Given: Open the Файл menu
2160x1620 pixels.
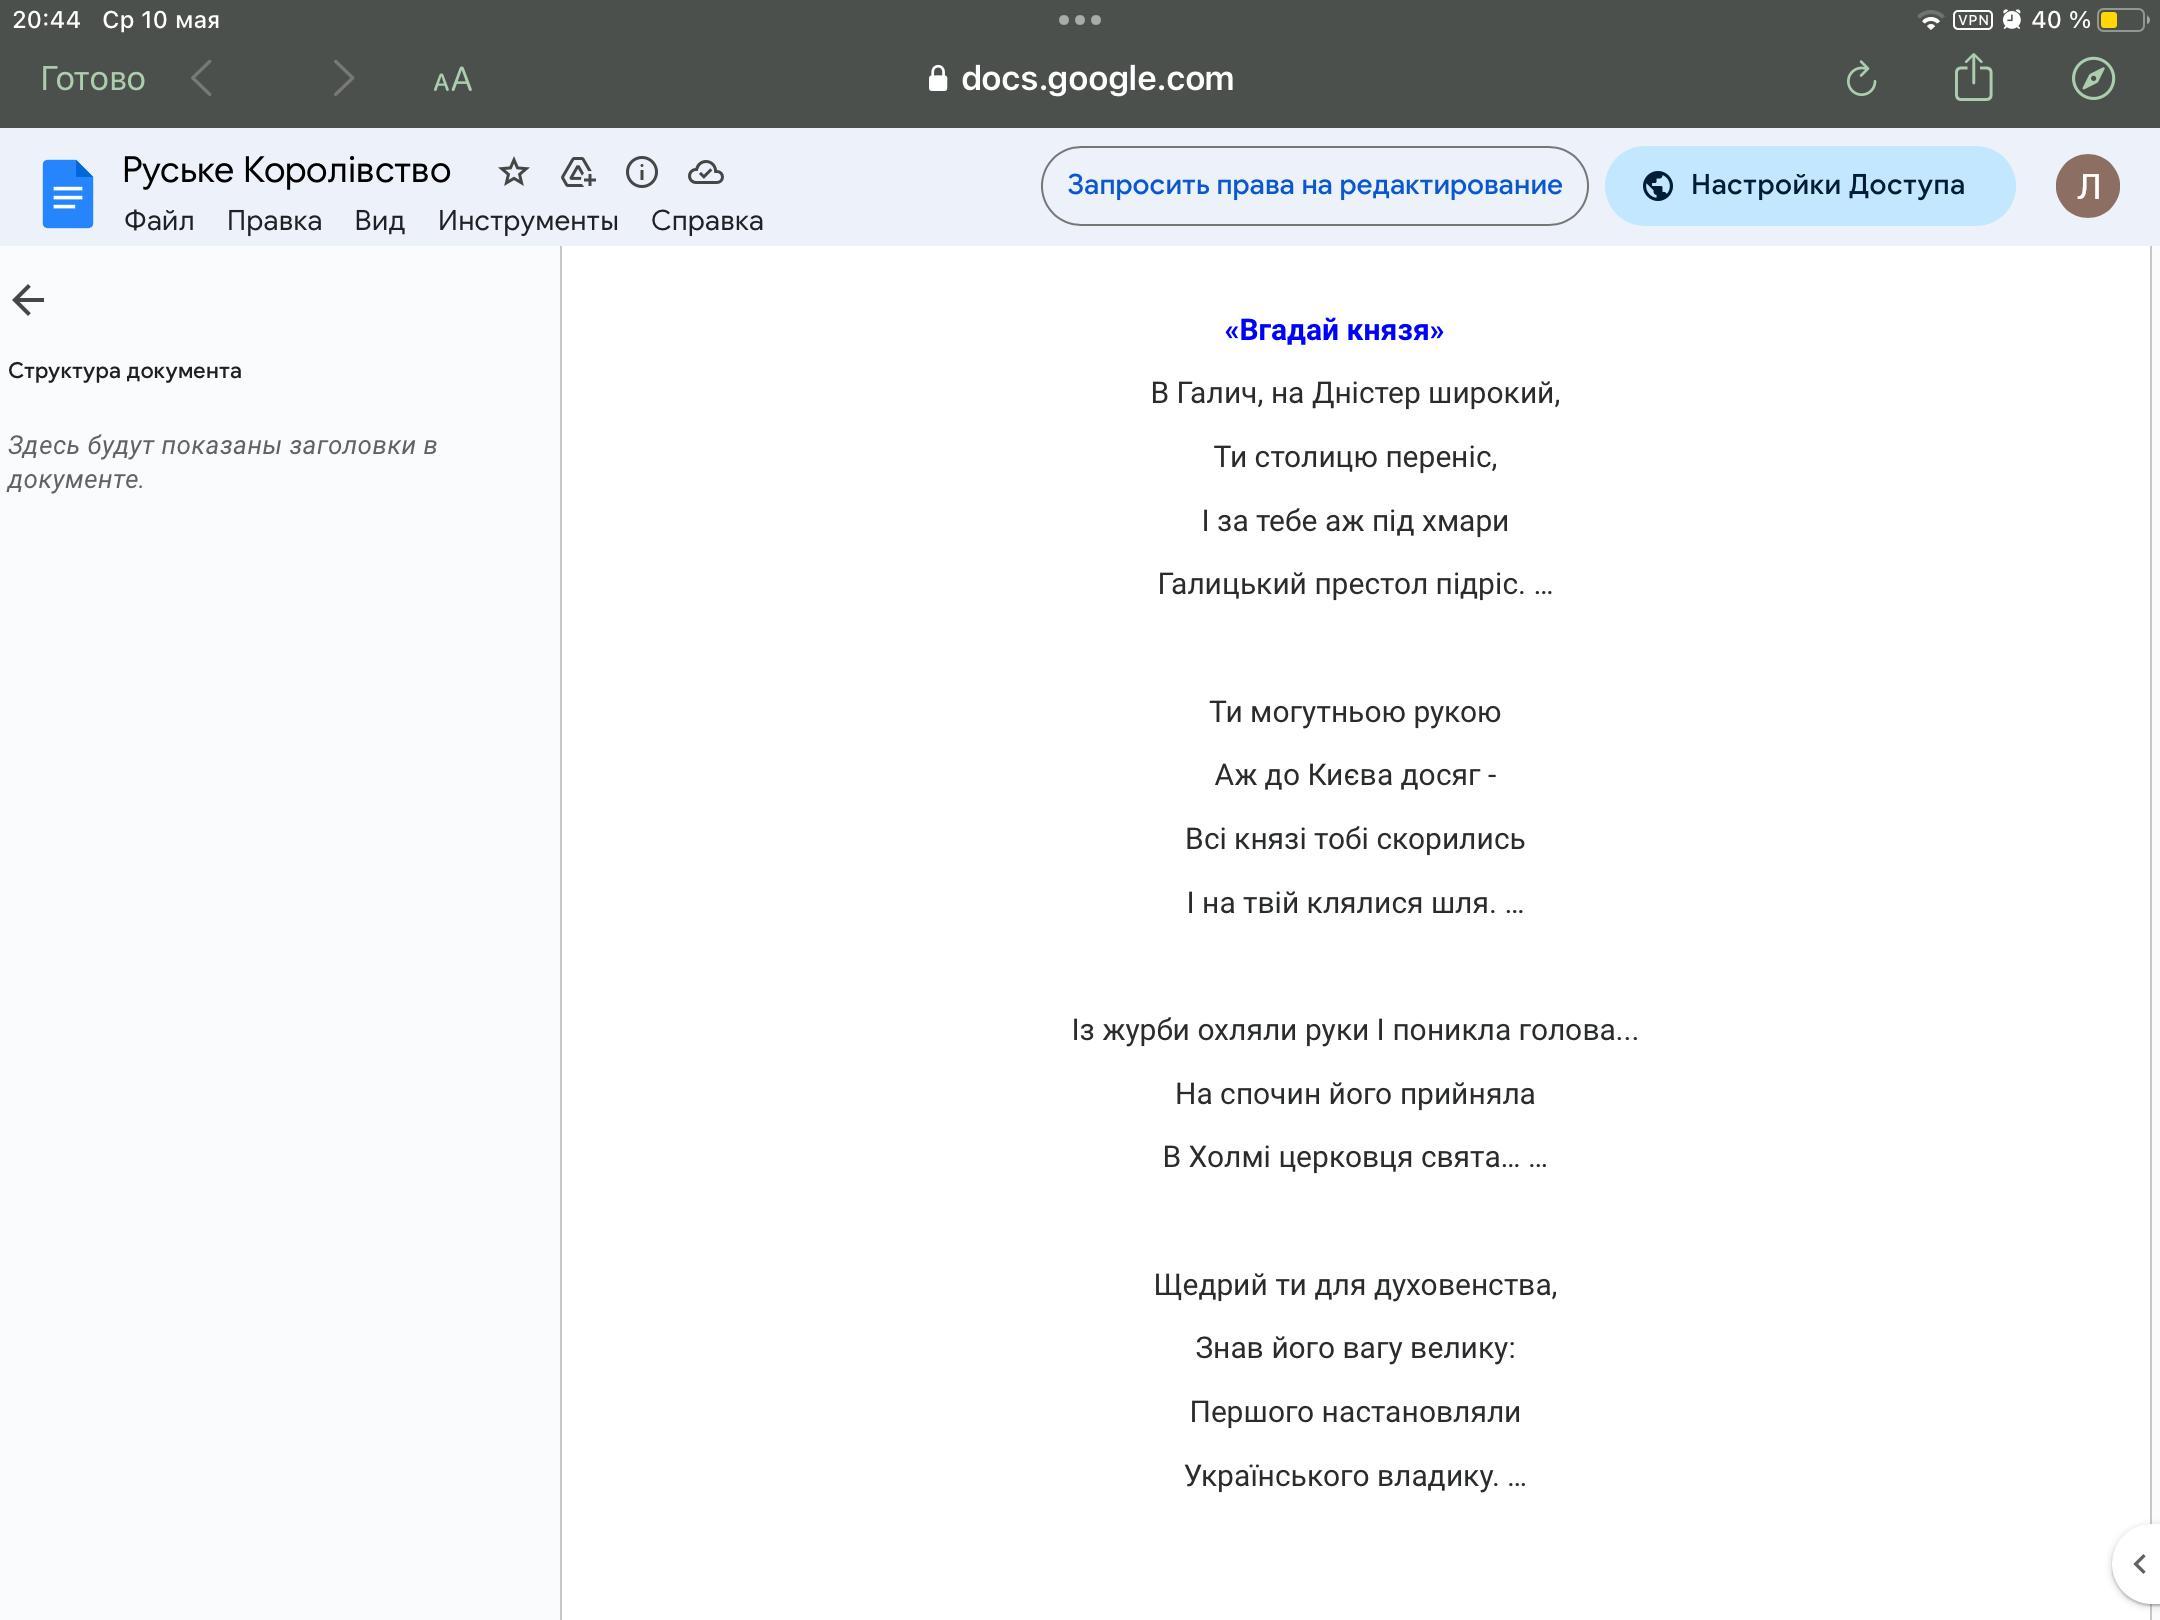Looking at the screenshot, I should tap(159, 221).
